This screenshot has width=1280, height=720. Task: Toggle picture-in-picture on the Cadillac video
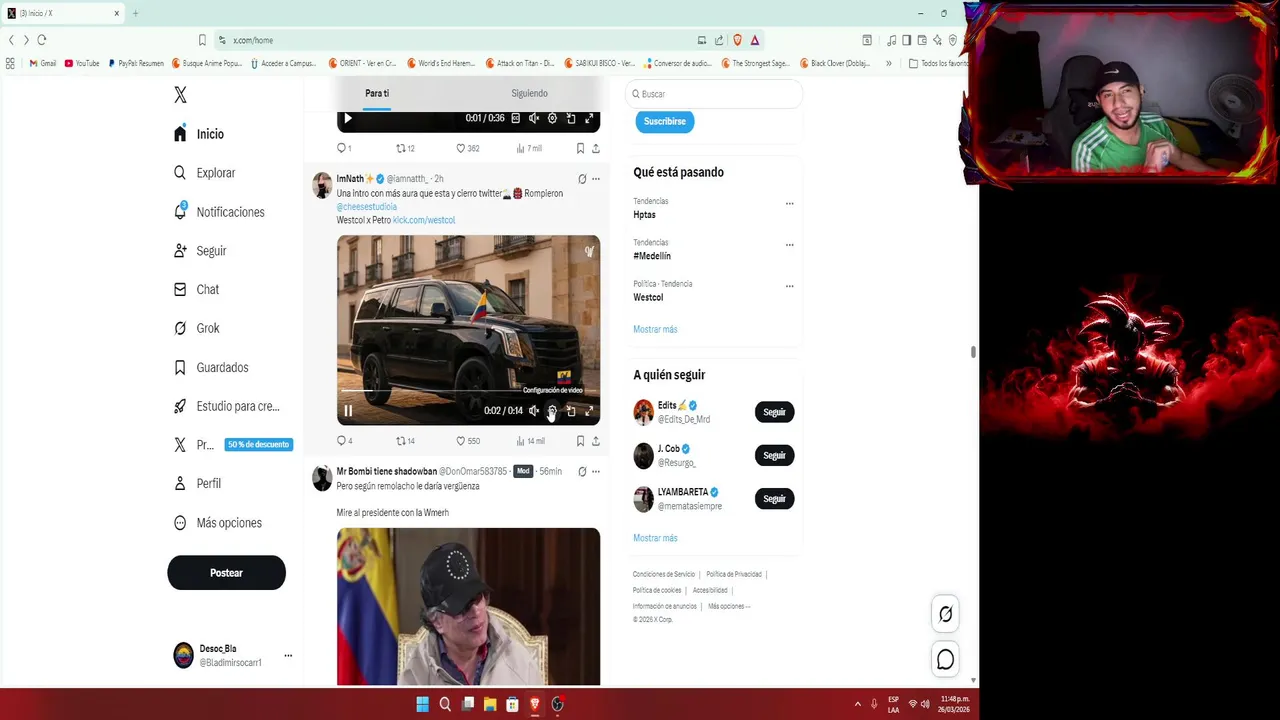tap(571, 410)
